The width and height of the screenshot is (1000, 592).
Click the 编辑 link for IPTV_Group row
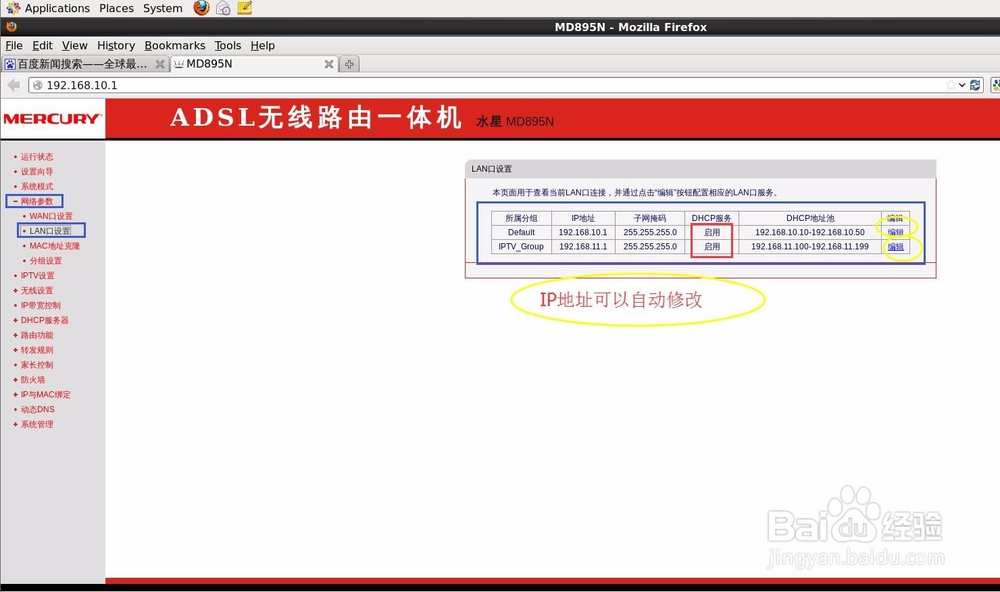pos(898,247)
